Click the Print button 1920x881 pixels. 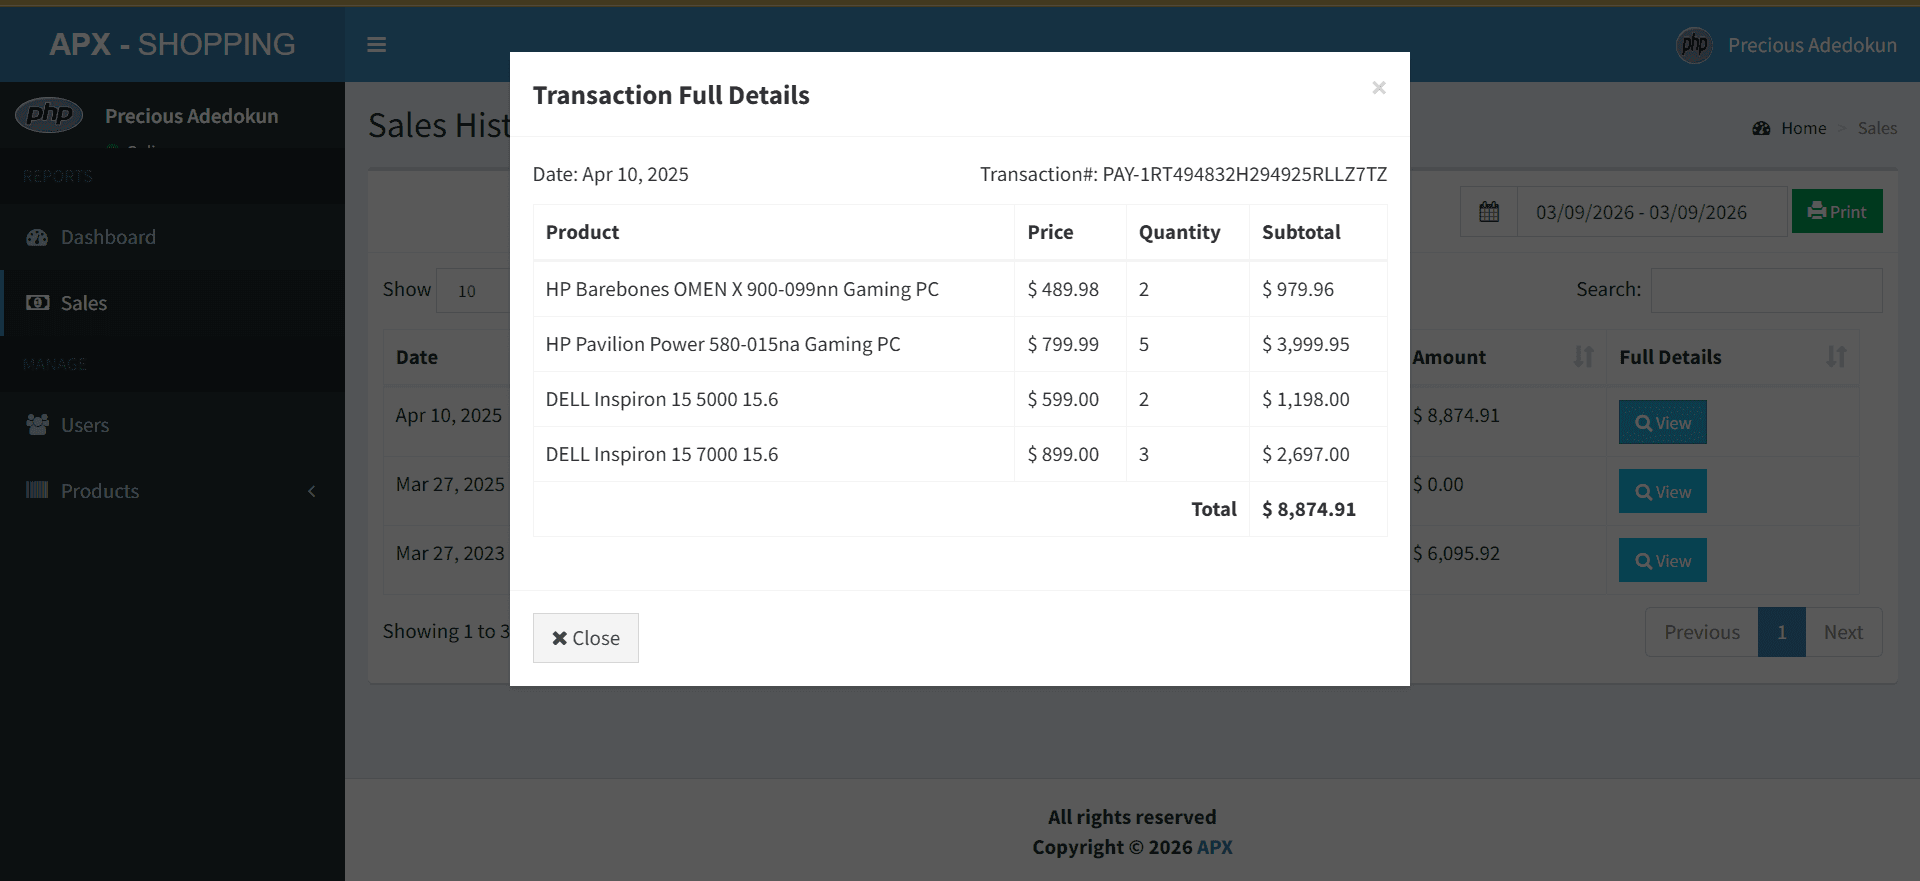coord(1837,211)
